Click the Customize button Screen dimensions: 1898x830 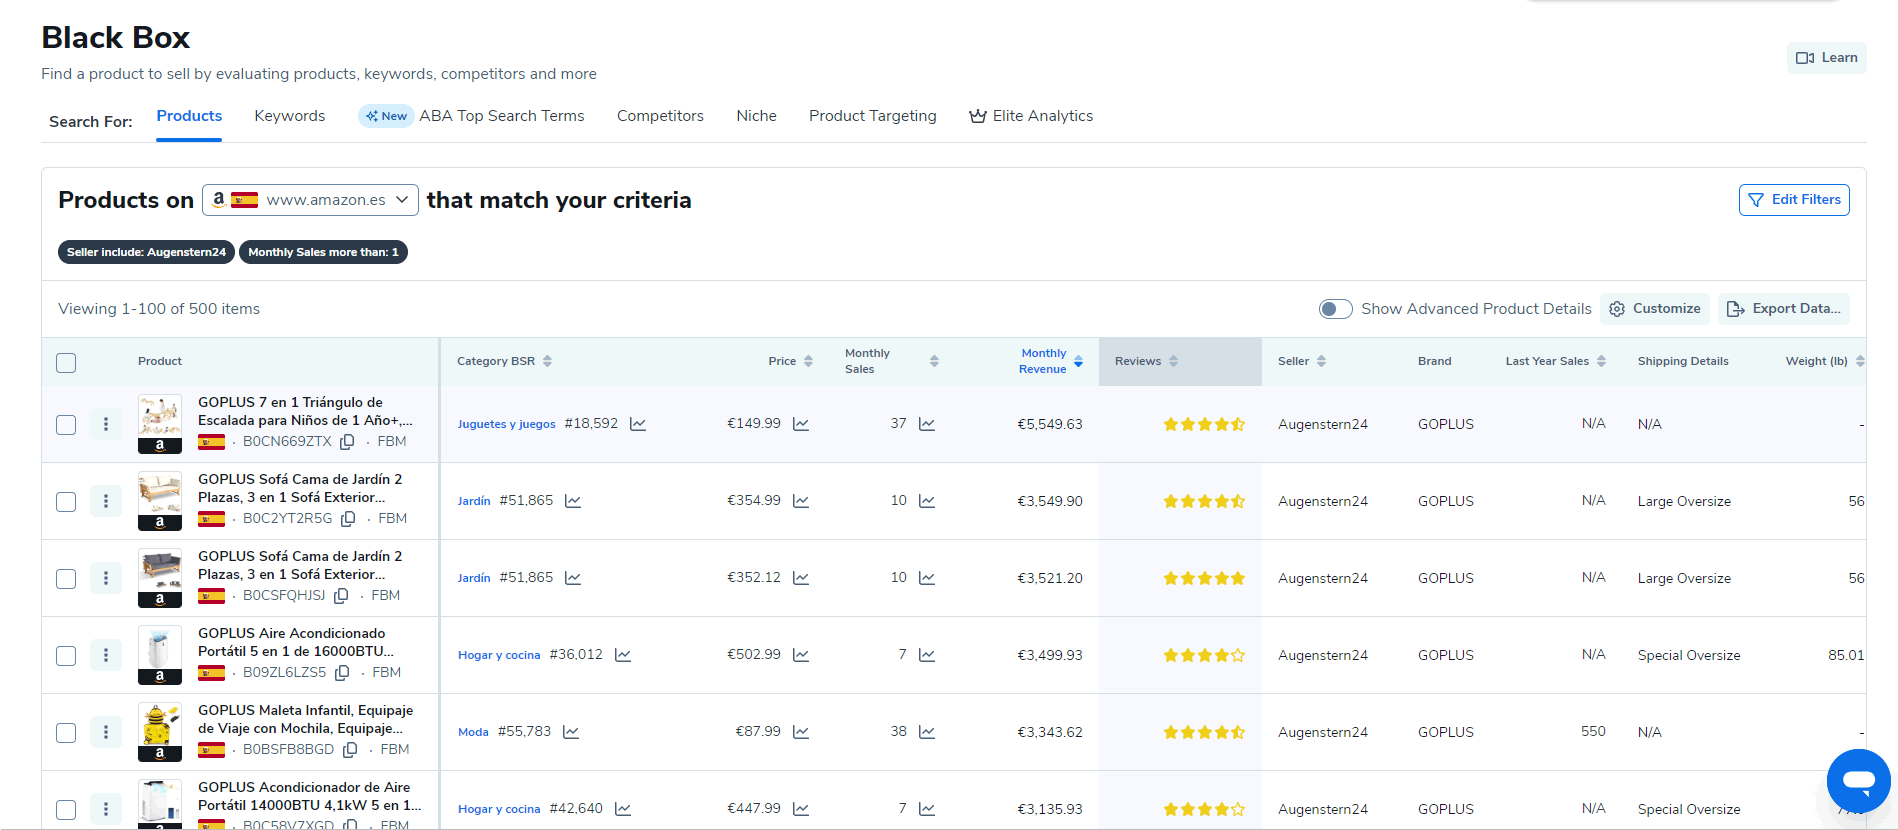tap(1655, 309)
